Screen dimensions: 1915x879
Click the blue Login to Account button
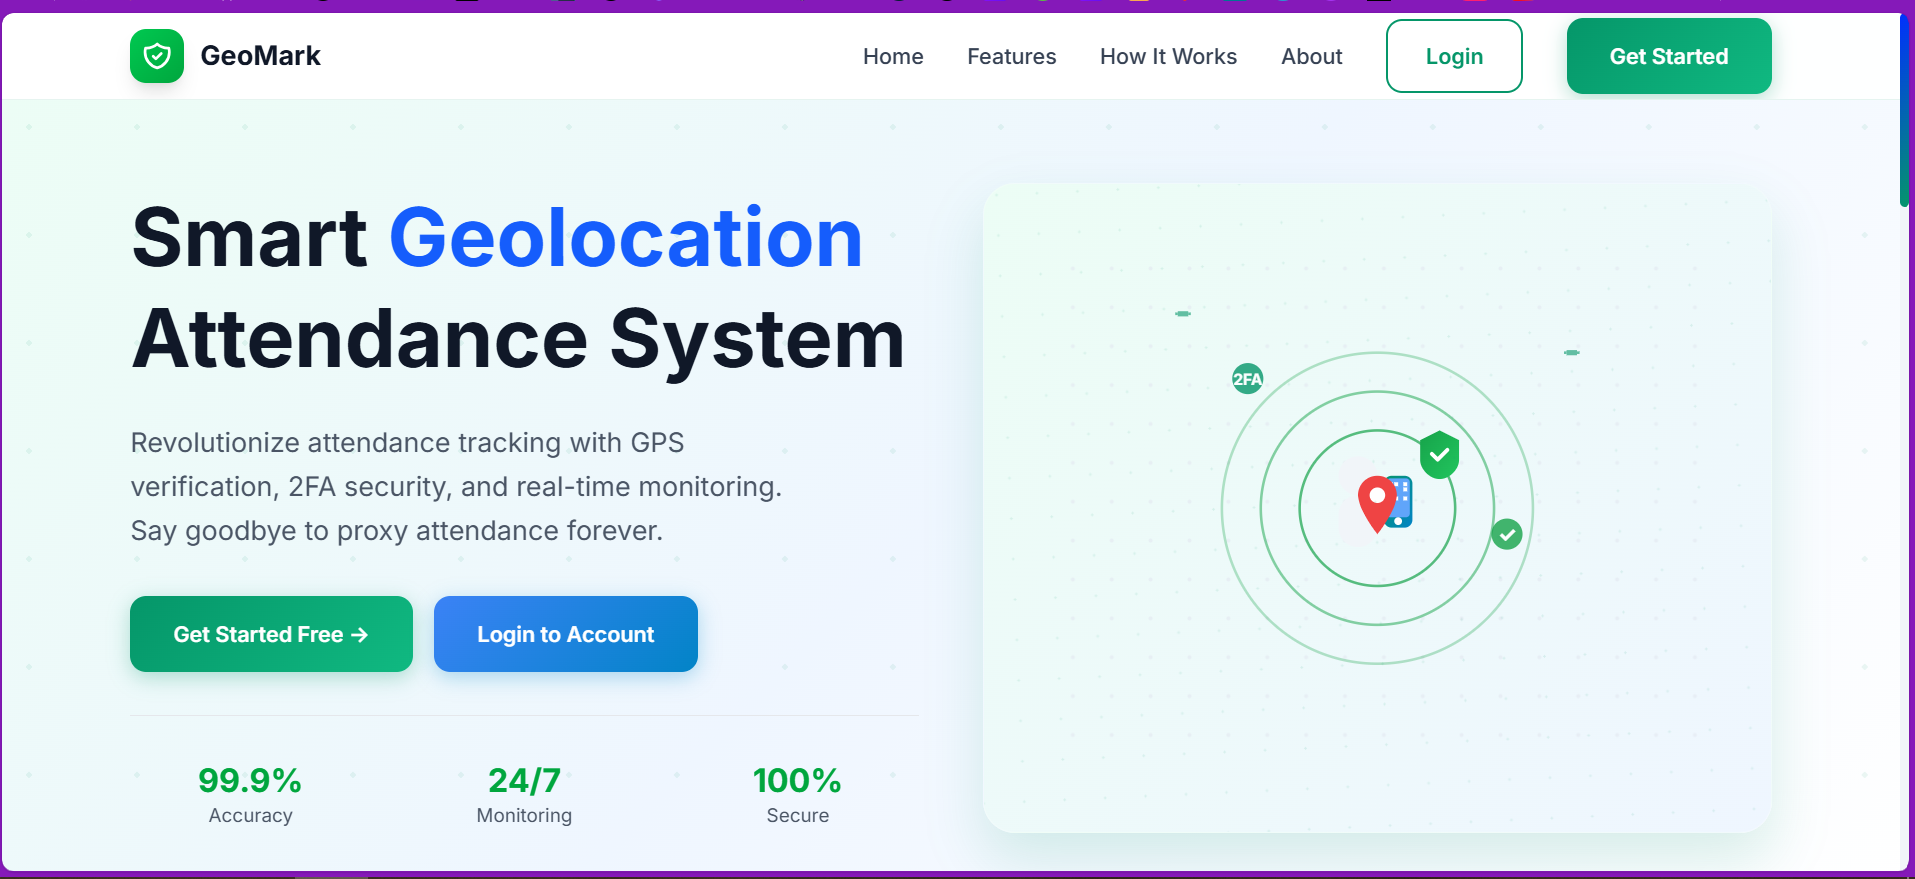(565, 634)
